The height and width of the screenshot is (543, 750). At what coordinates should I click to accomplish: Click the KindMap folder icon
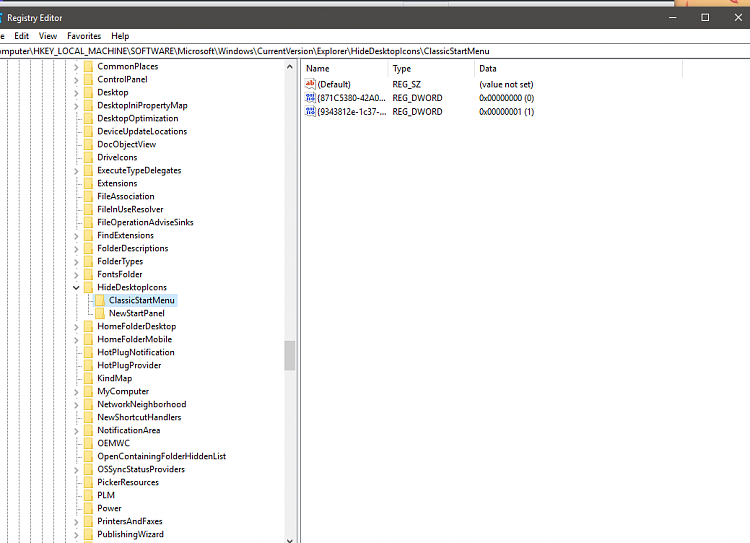point(88,378)
